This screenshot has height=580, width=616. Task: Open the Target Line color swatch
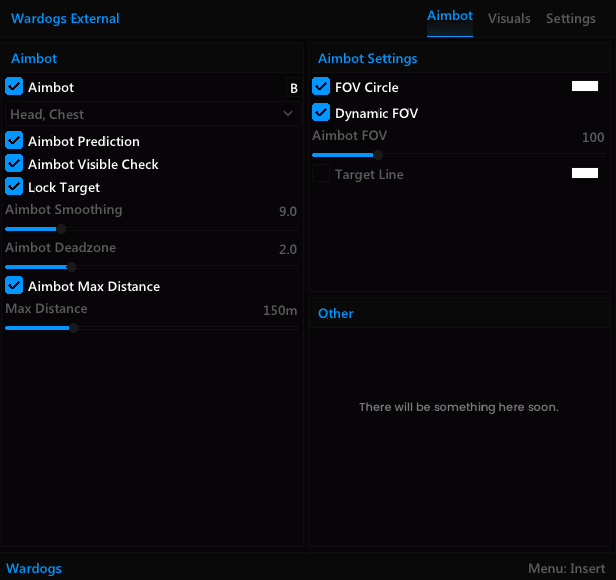[x=585, y=173]
